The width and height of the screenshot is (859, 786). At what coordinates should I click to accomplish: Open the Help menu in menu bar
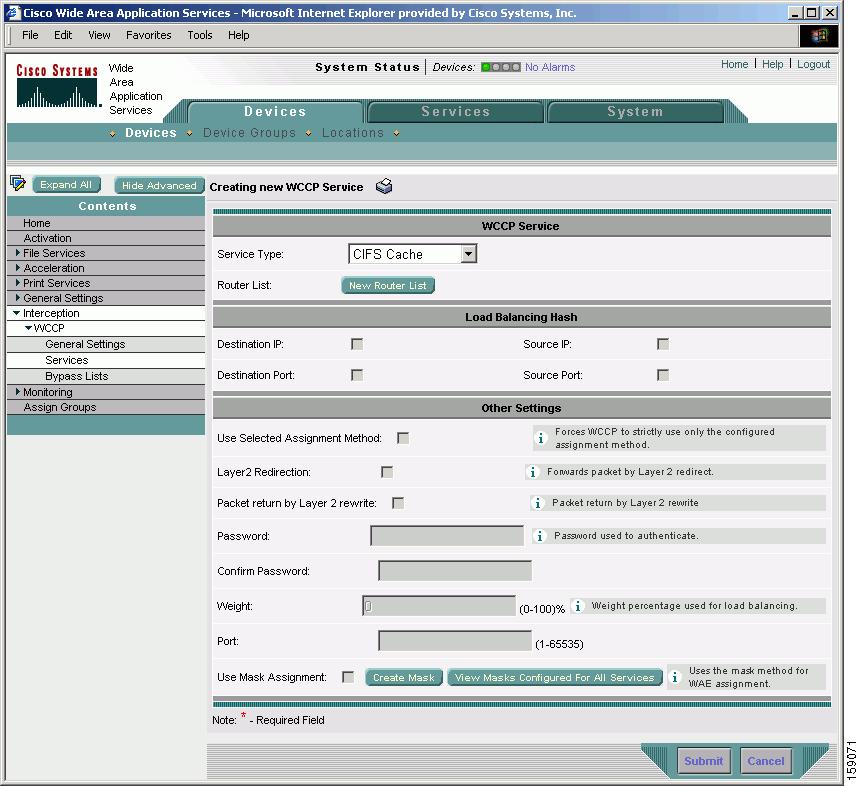[239, 35]
